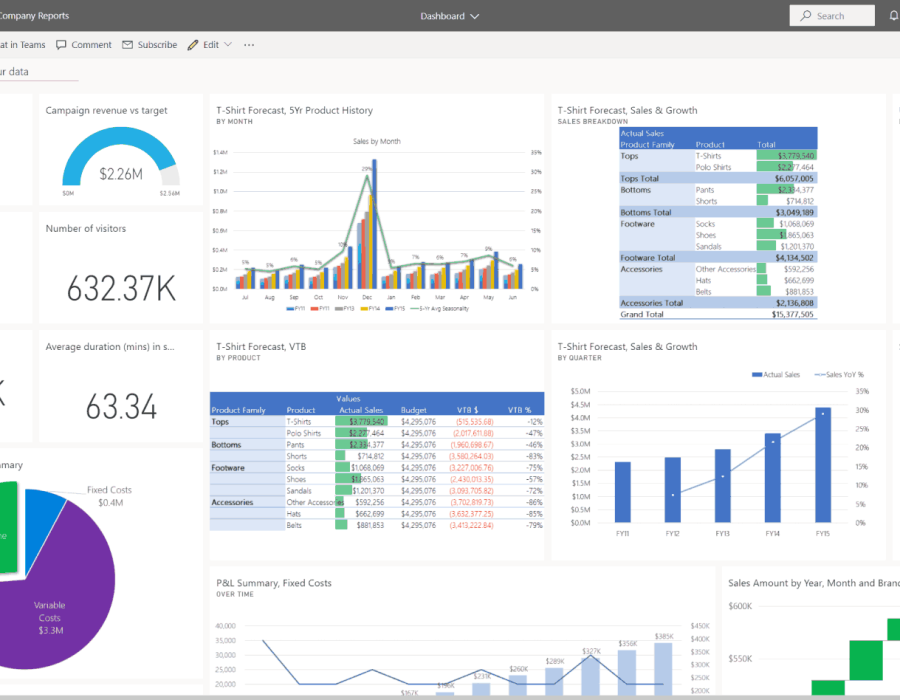The width and height of the screenshot is (900, 700).
Task: Expand the Dashboard title dropdown
Action: coord(474,16)
